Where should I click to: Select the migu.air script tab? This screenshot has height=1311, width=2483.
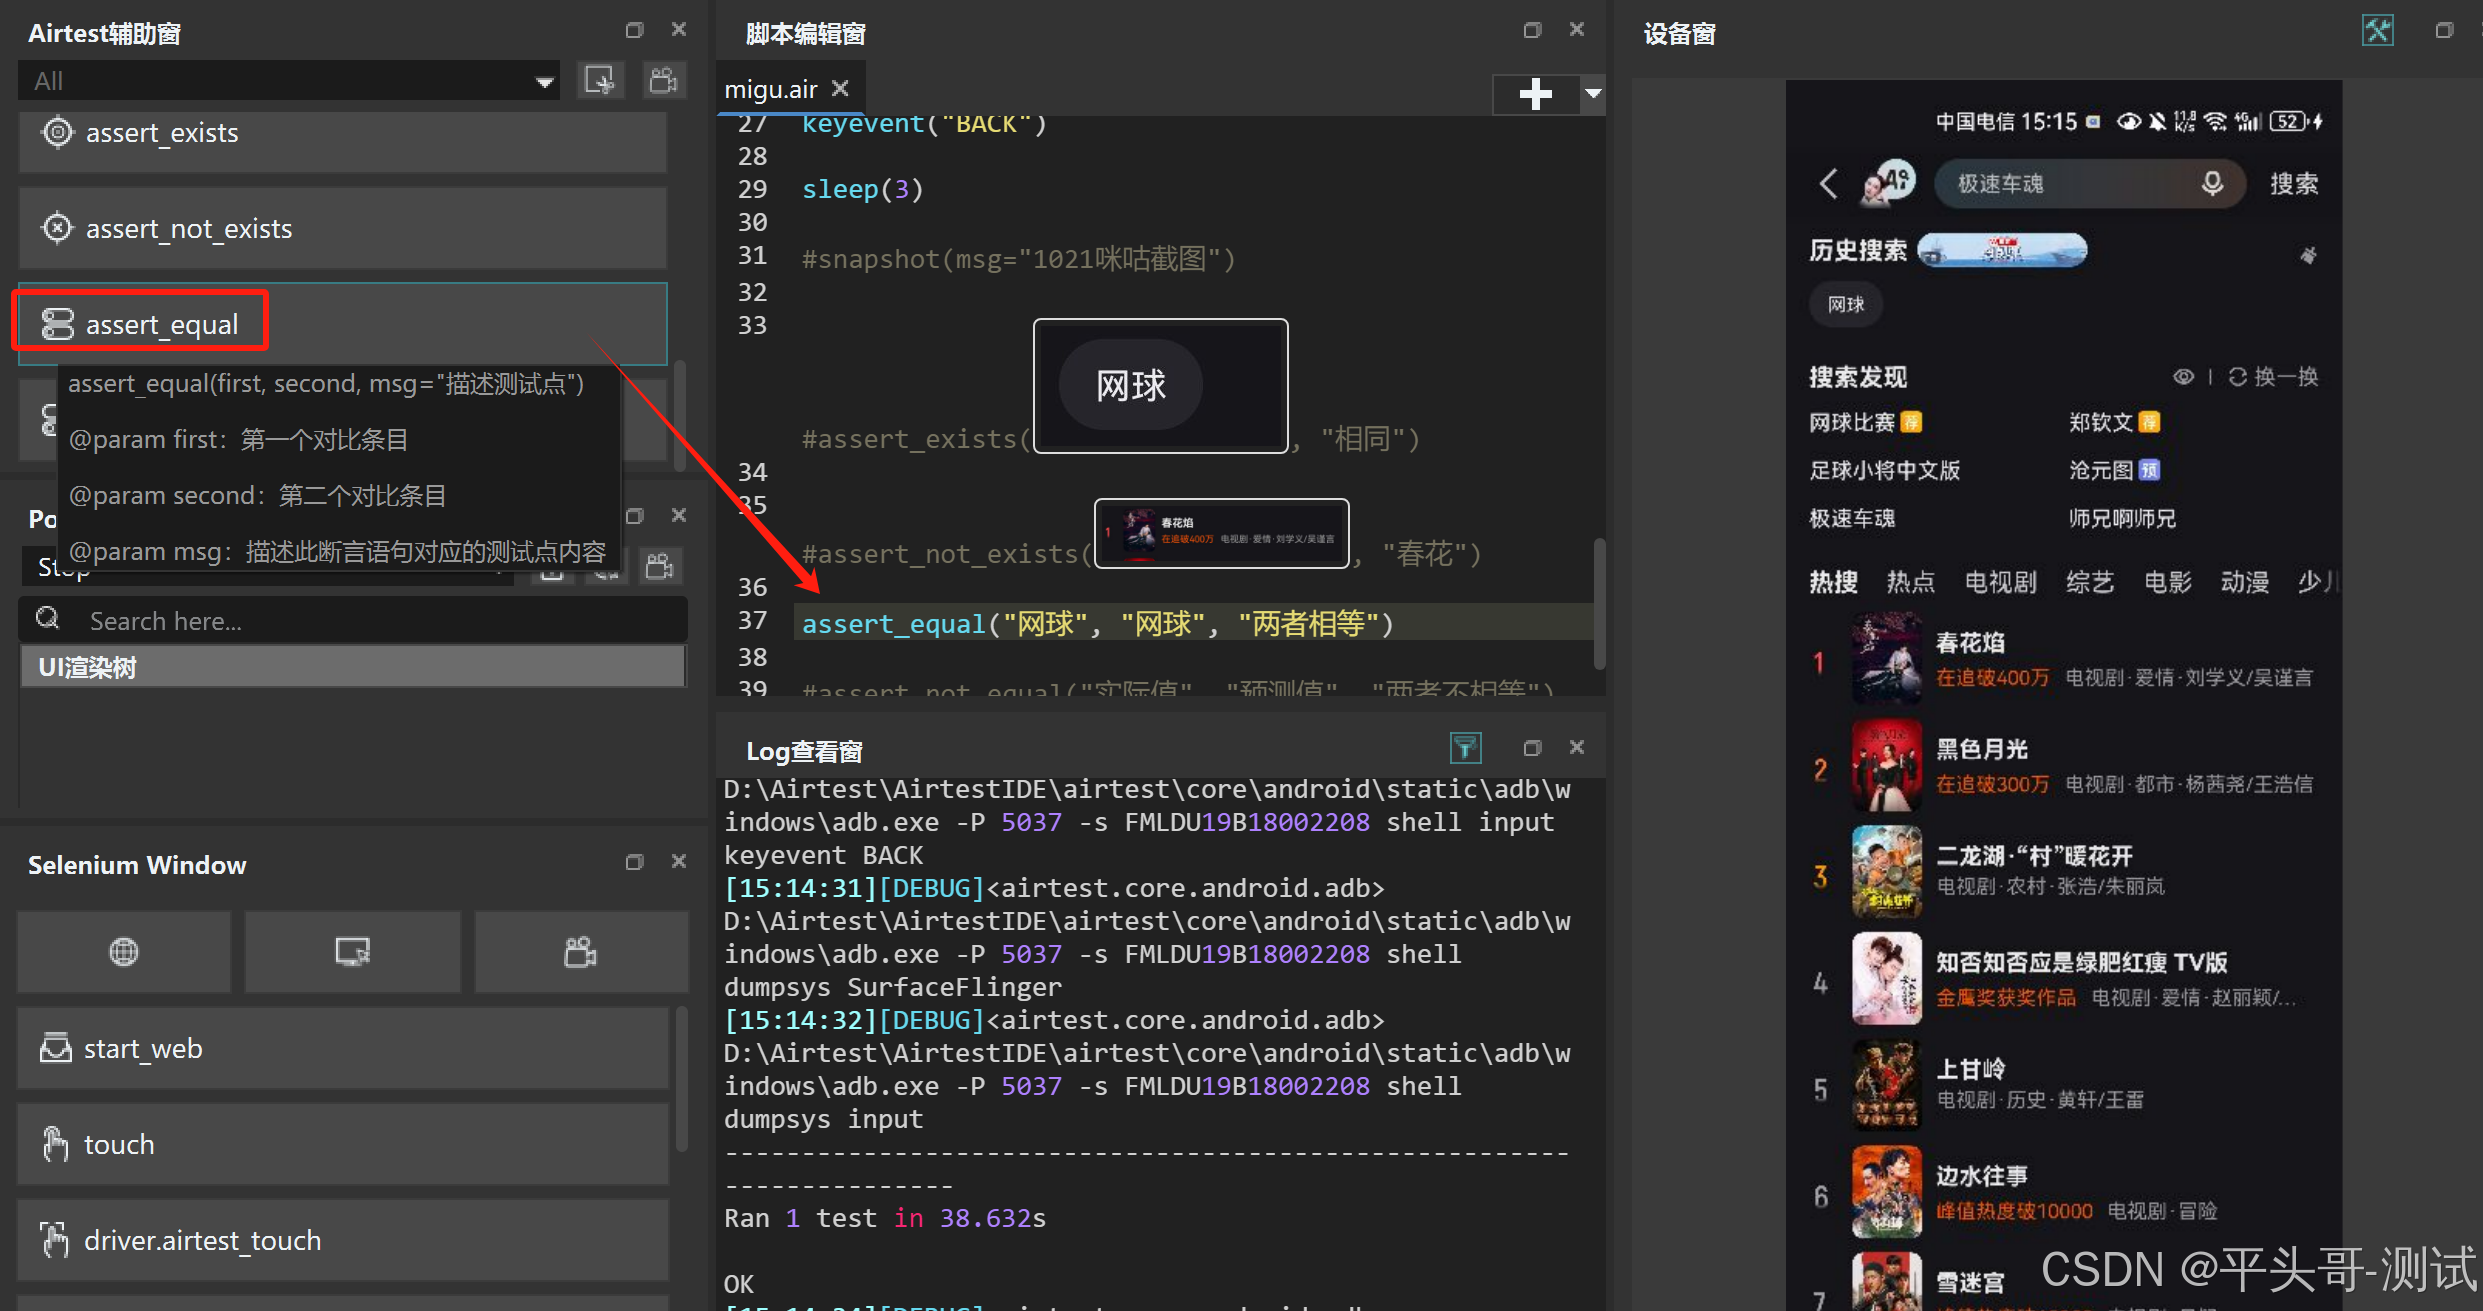[x=771, y=90]
